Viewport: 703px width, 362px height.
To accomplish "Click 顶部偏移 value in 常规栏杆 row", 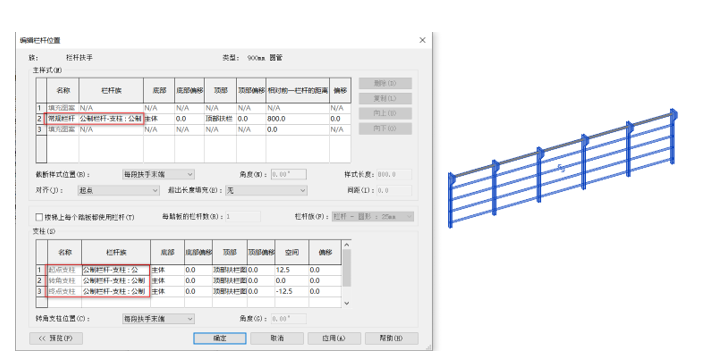I will pos(251,119).
